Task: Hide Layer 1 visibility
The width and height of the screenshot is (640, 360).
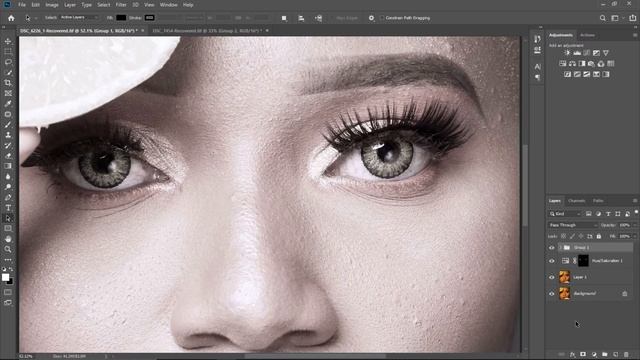Action: pos(552,277)
